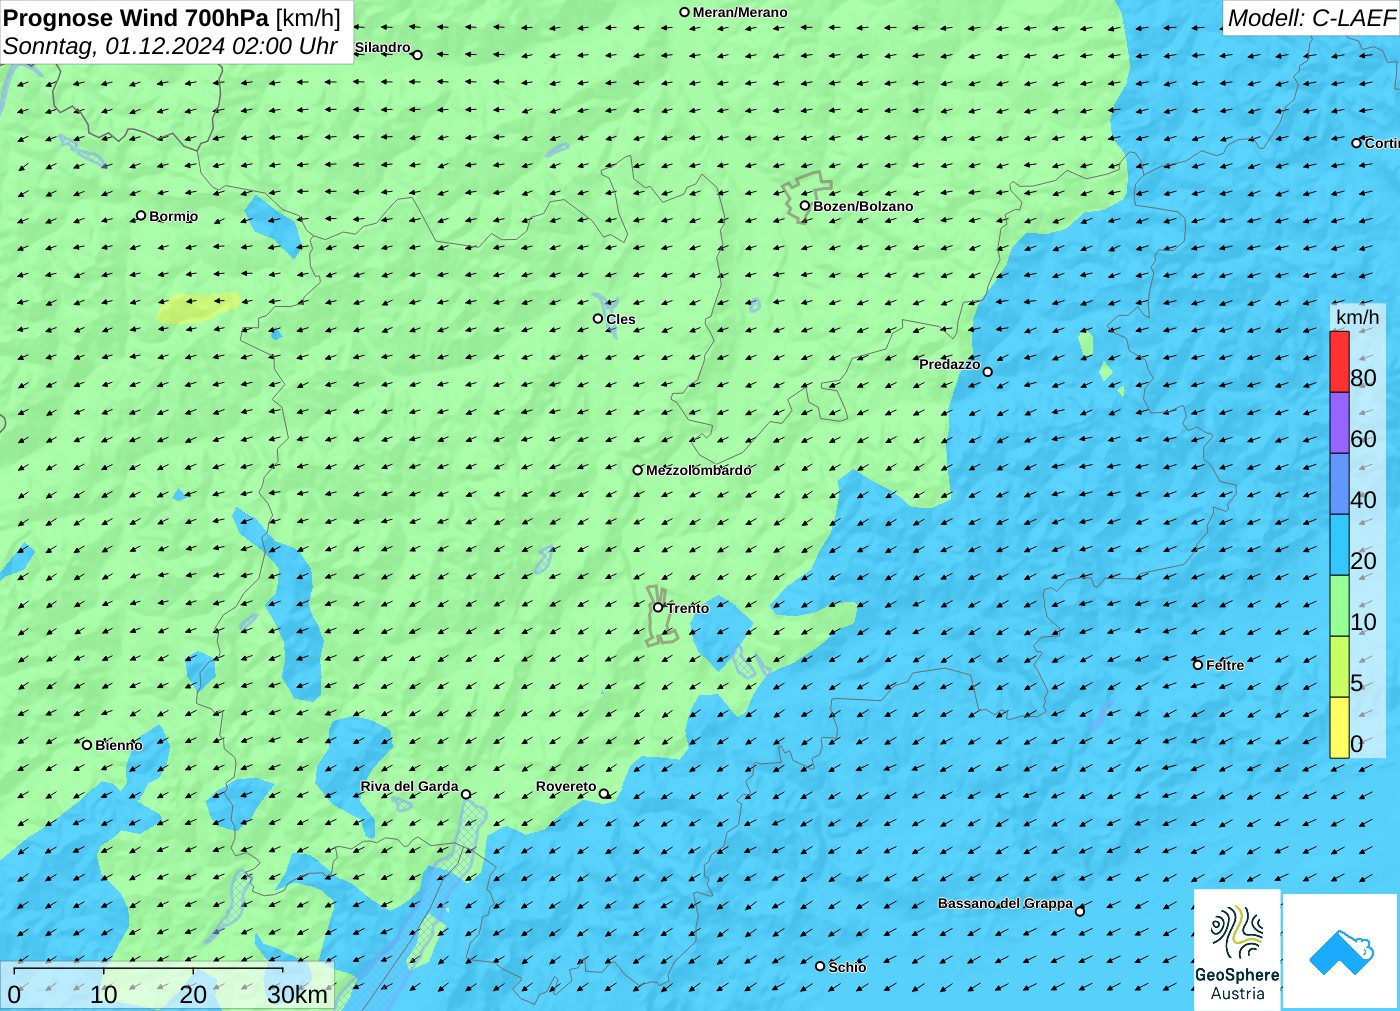Click the Bozen/Bolzano city marker
Screen dimensions: 1400x1011
tap(805, 206)
